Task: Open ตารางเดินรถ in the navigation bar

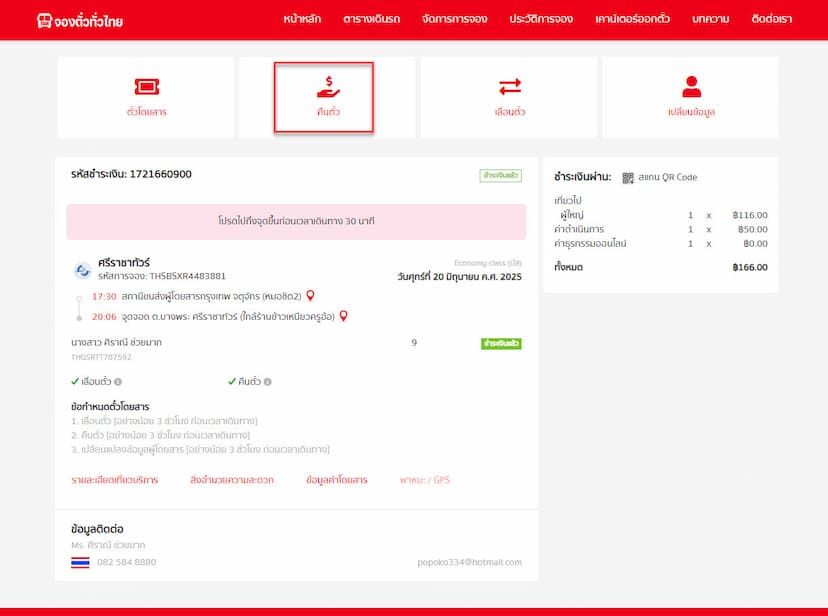Action: point(371,19)
